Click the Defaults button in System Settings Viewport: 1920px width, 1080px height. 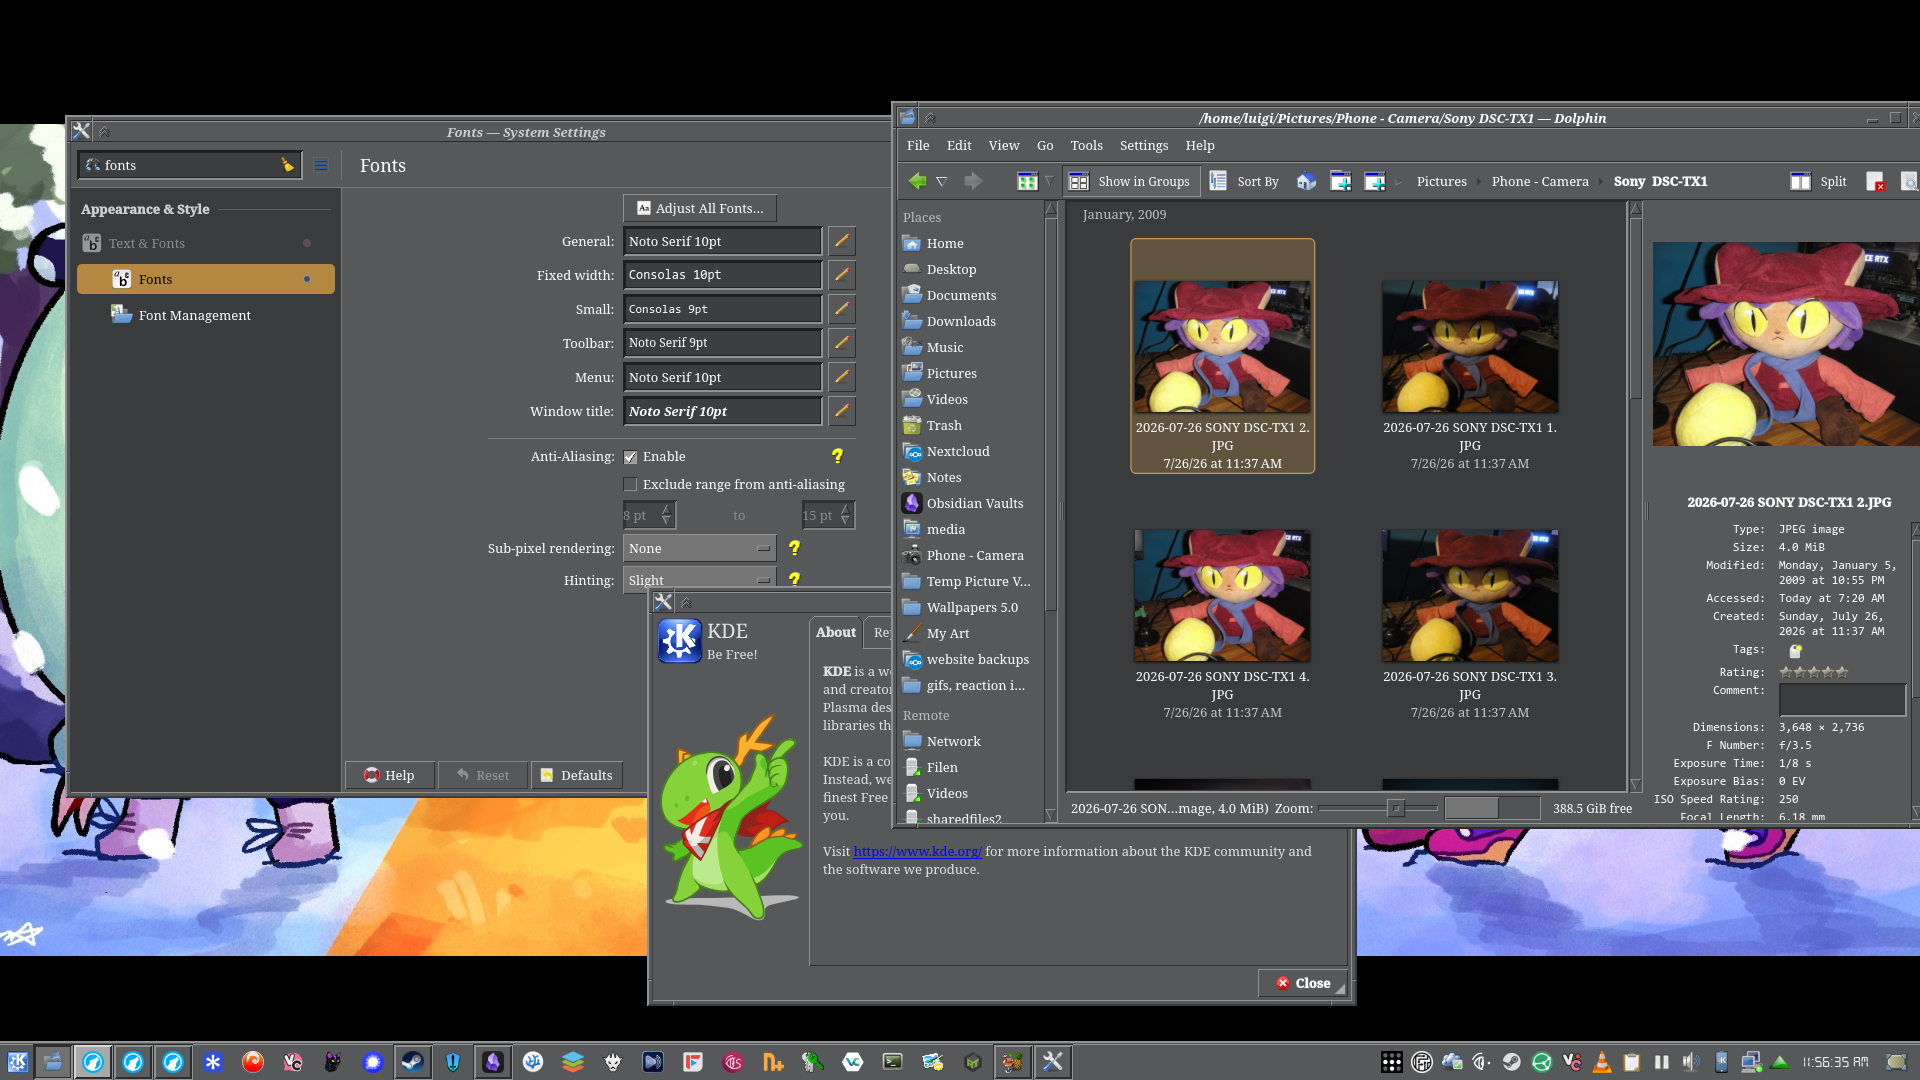pyautogui.click(x=576, y=775)
